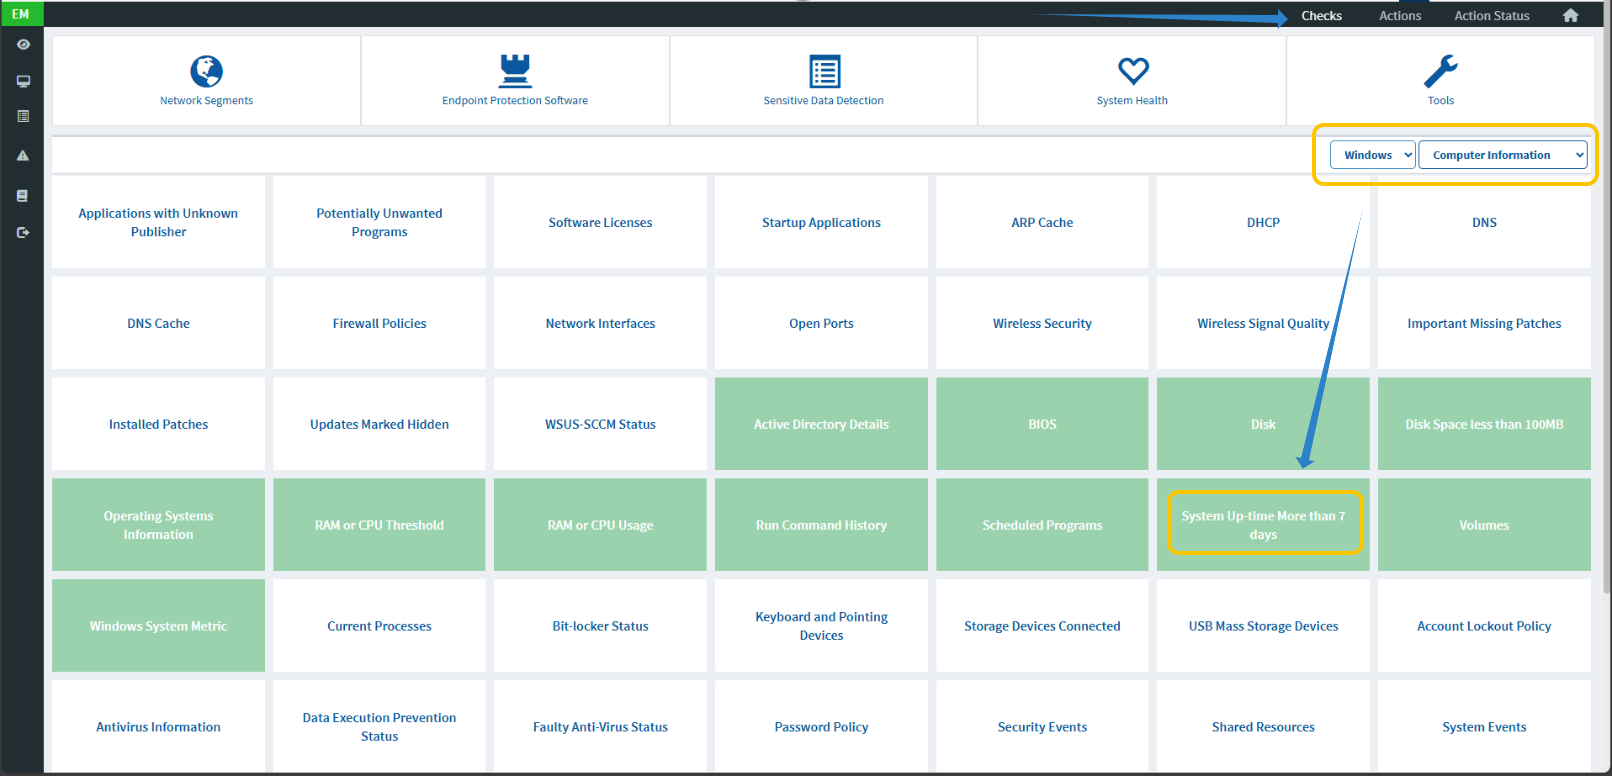Select the Sensitive Data Detection label
Image resolution: width=1612 pixels, height=776 pixels.
(824, 100)
